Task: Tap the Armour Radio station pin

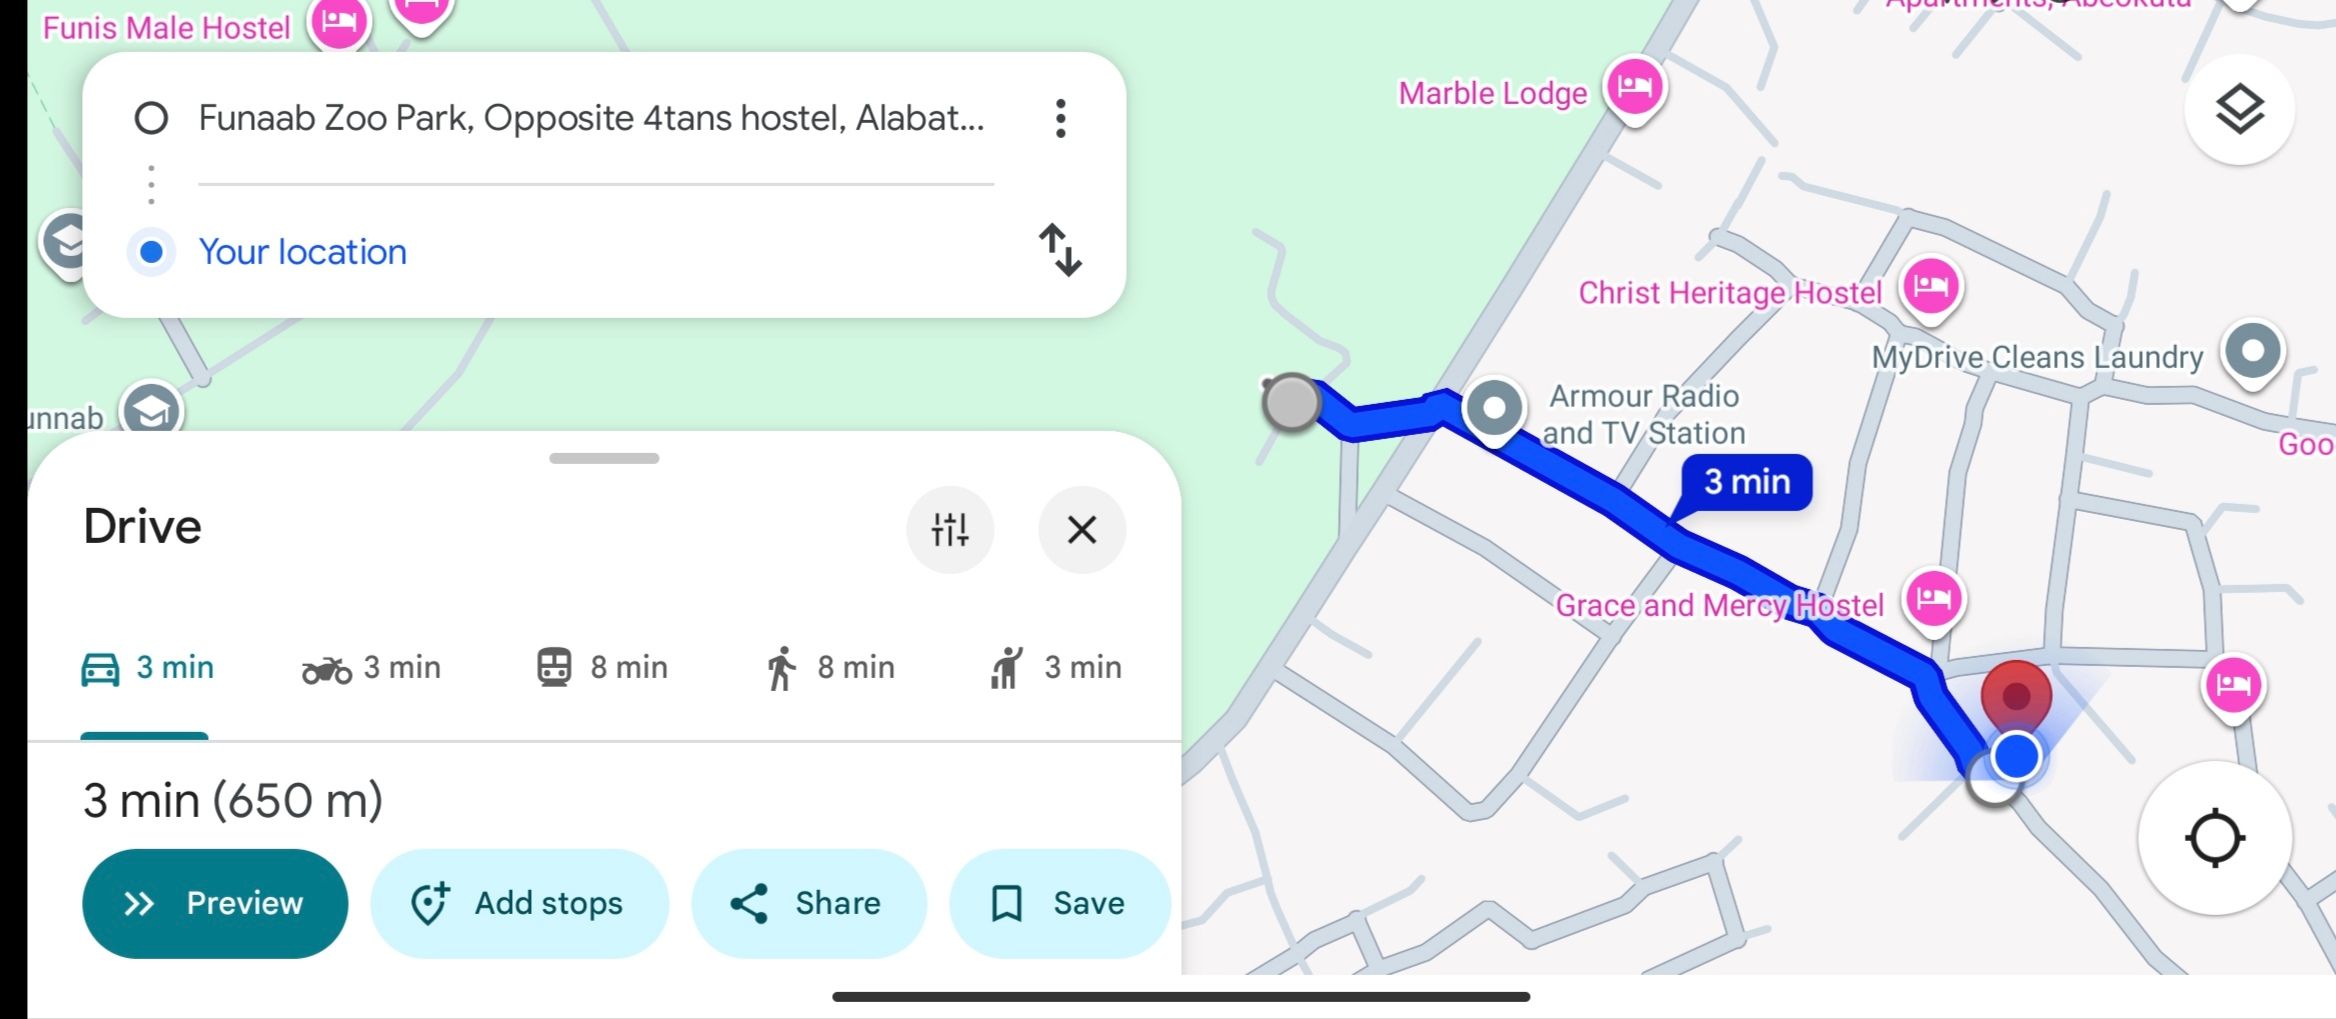Action: [x=1494, y=409]
